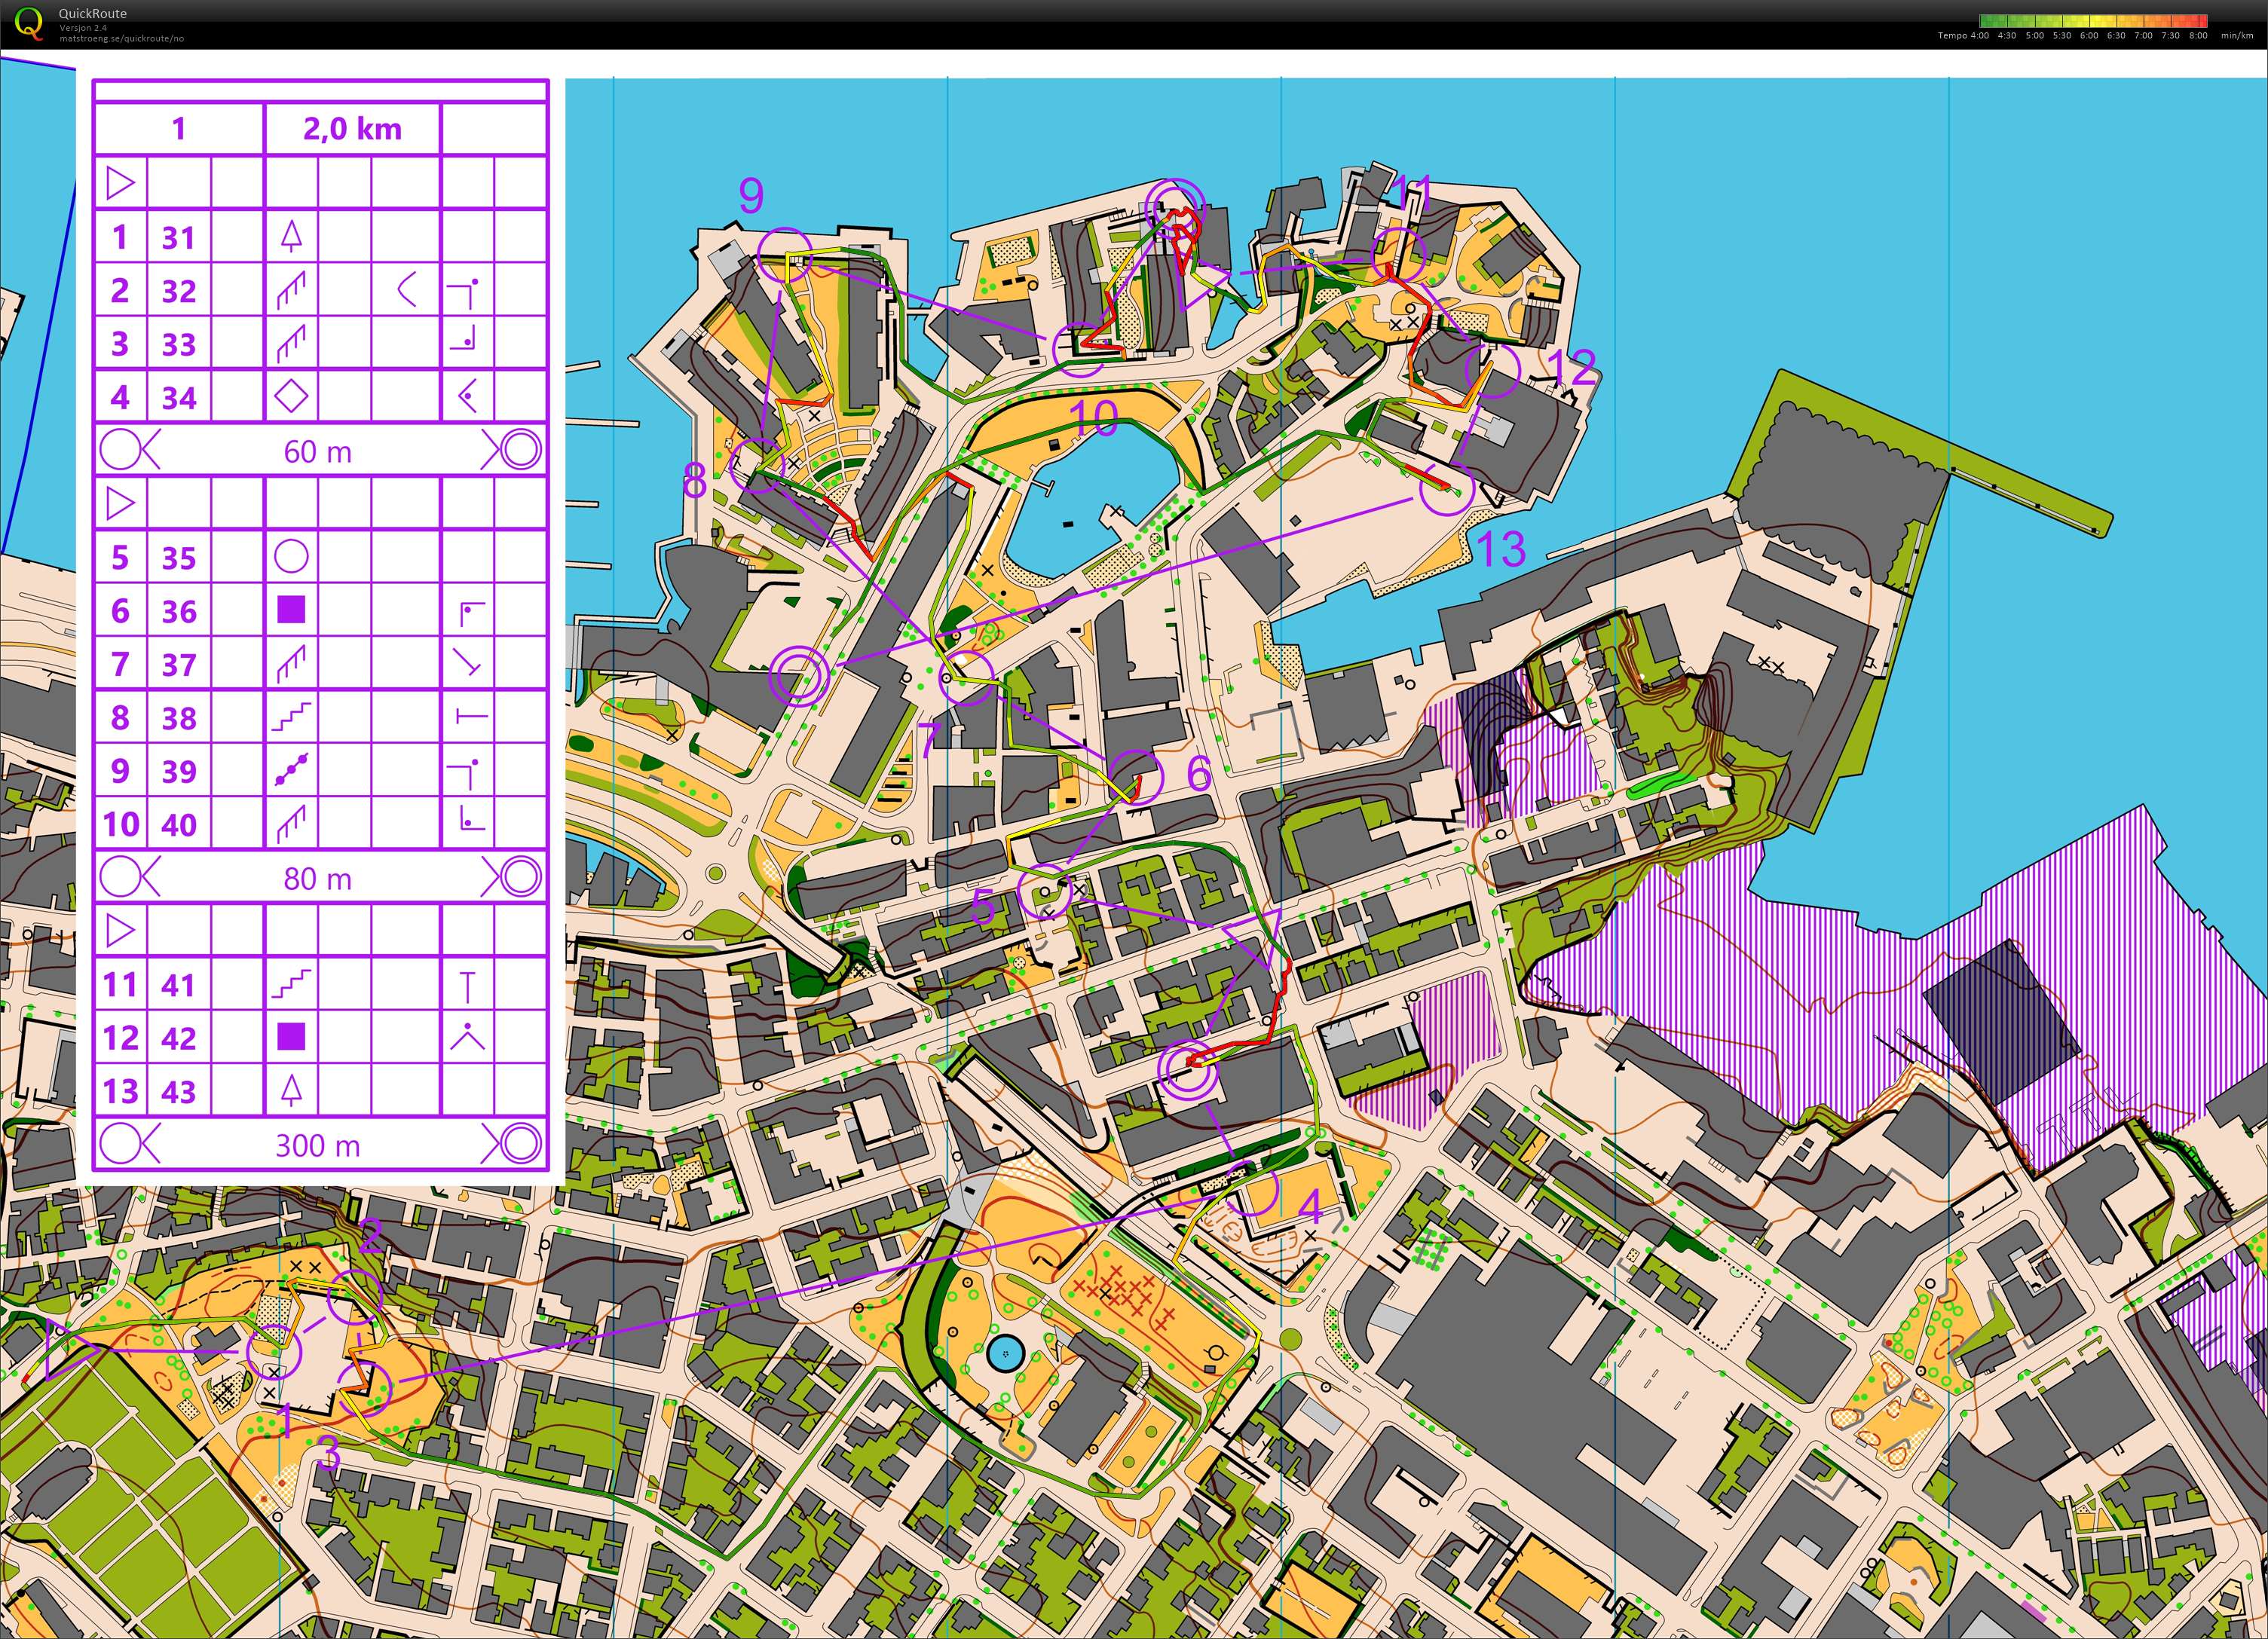Click the 2,0 km course length cell
Viewport: 2268px width, 1639px height.
pyautogui.click(x=352, y=129)
